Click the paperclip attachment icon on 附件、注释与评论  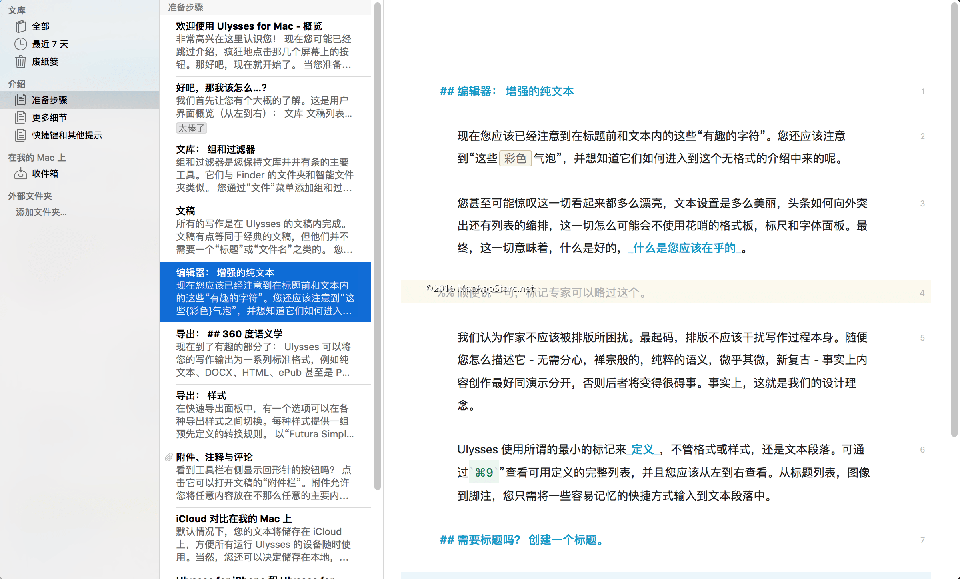click(x=166, y=457)
